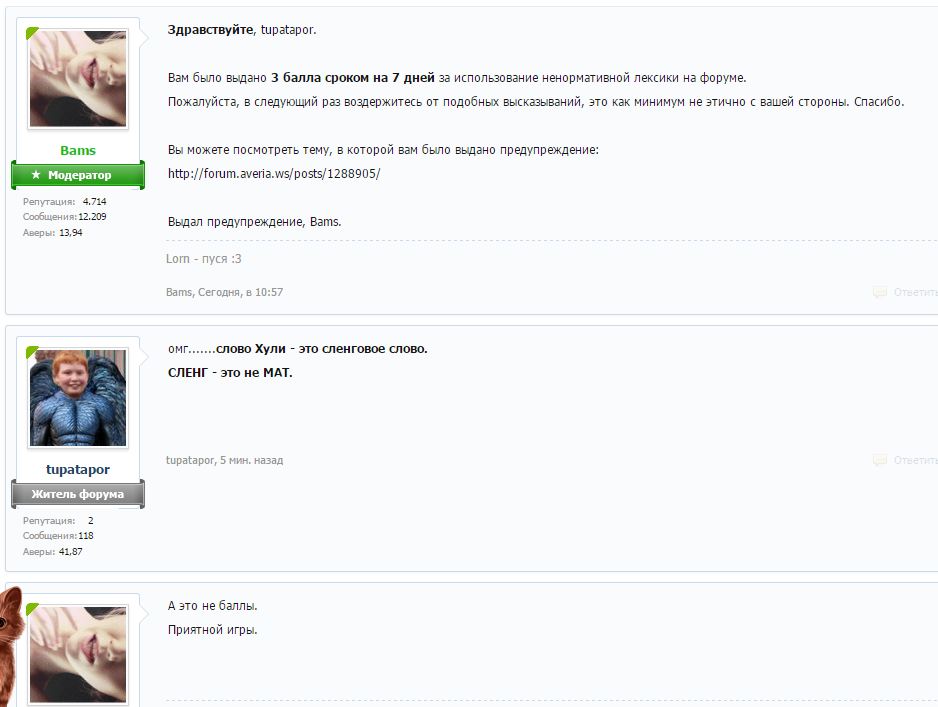Click tupatapor author name in post footer

(x=190, y=461)
